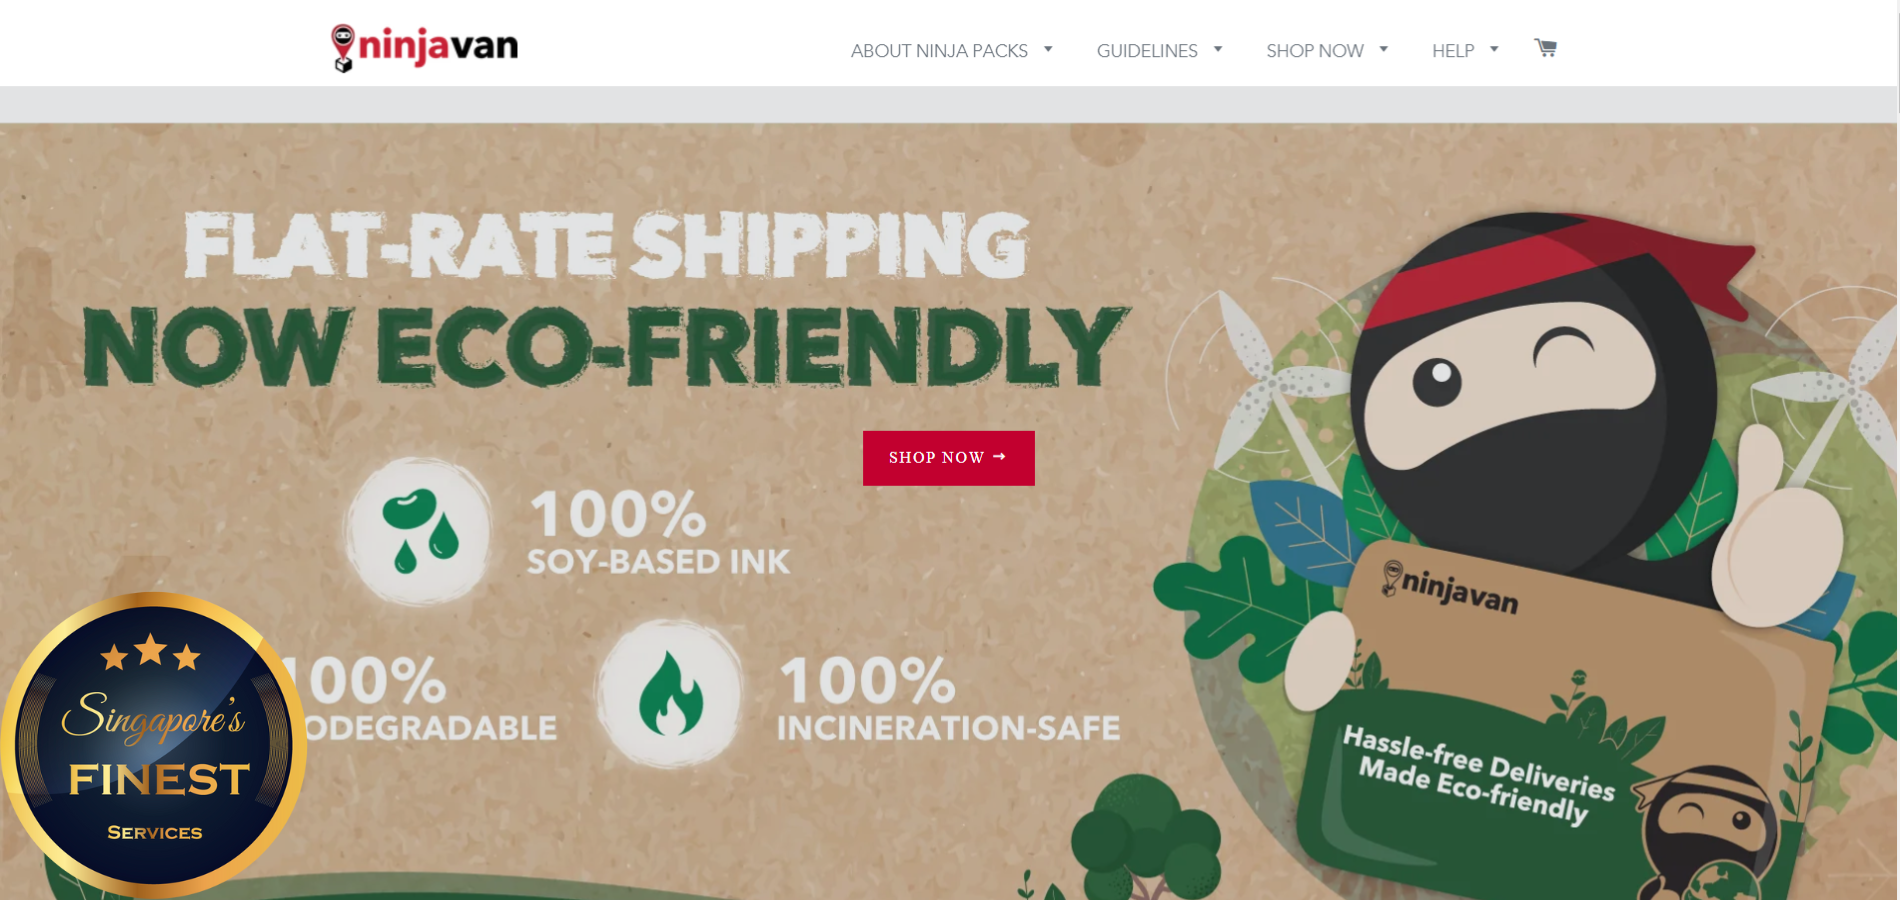Viewport: 1900px width, 900px height.
Task: Click the Ninja Van logo
Action: click(425, 48)
